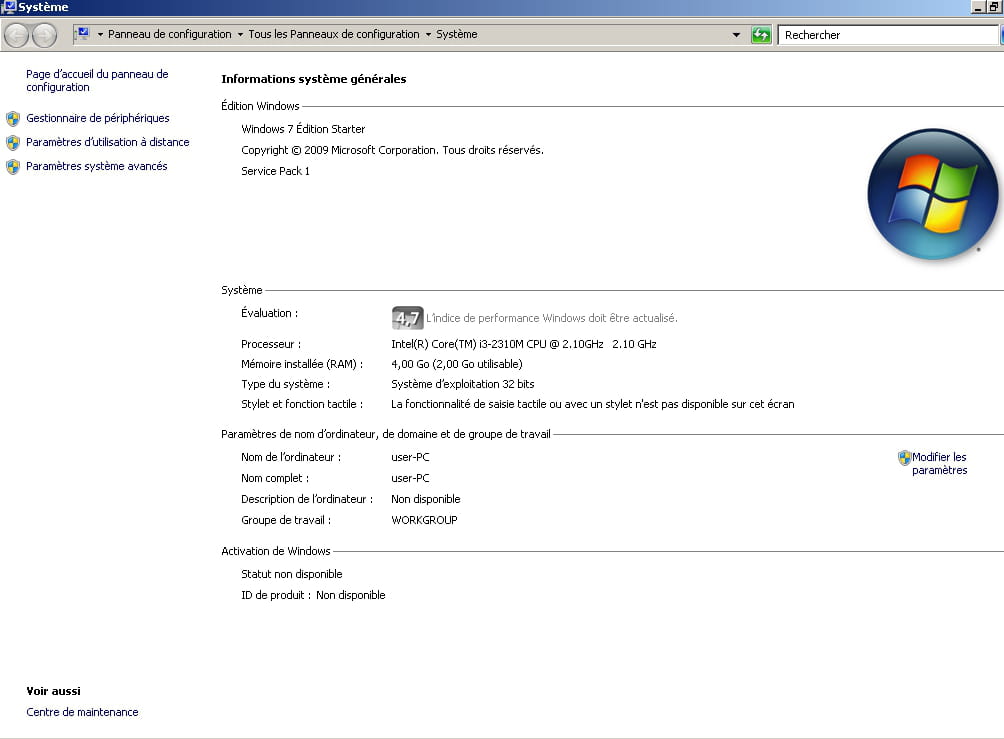1004x739 pixels.
Task: Click the green refresh icon beside address bar
Action: (761, 35)
